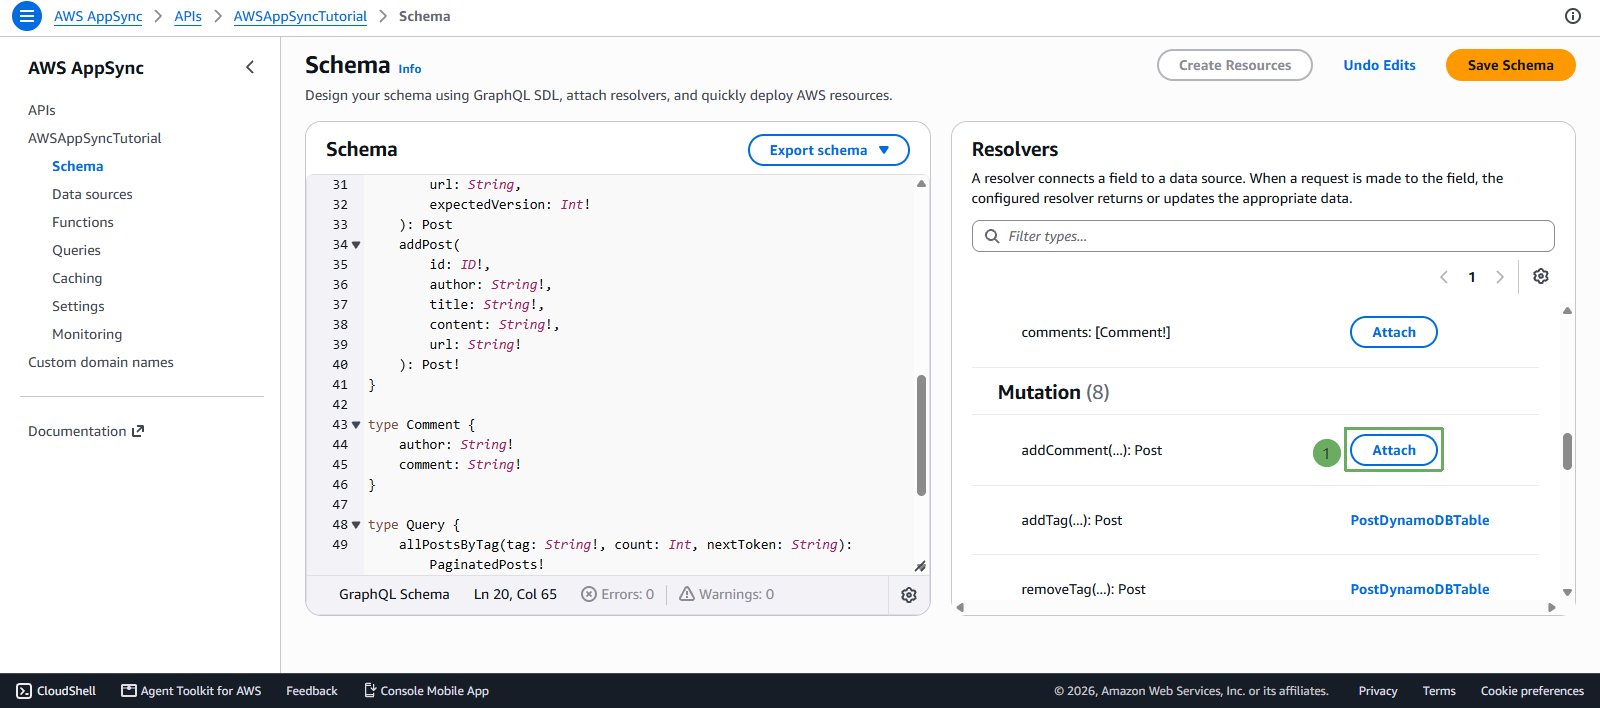1600x708 pixels.
Task: Collapse type Comment at line 43
Action: (356, 425)
